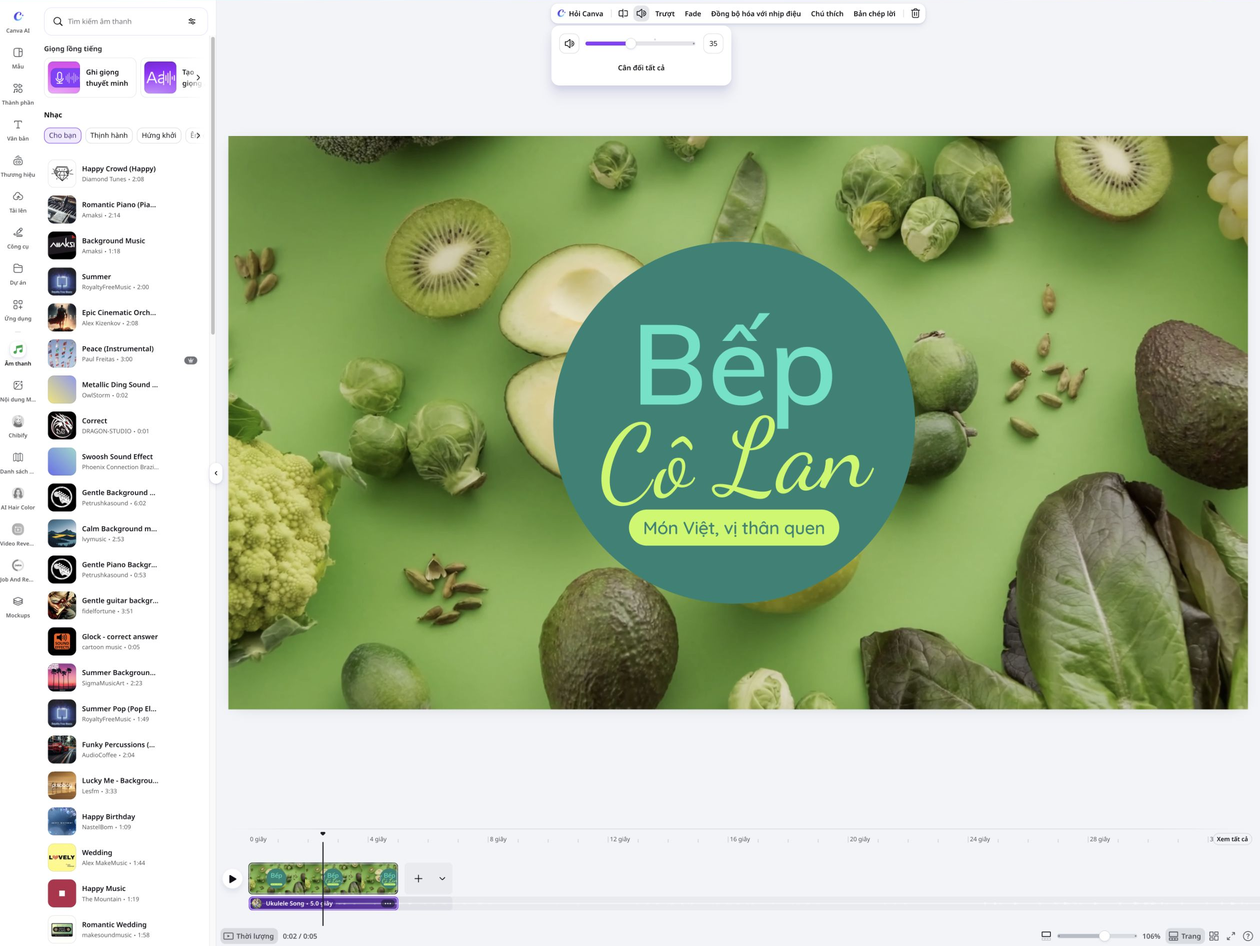Open Ukulele Song audio clip options menu
The image size is (1260, 946).
click(388, 903)
